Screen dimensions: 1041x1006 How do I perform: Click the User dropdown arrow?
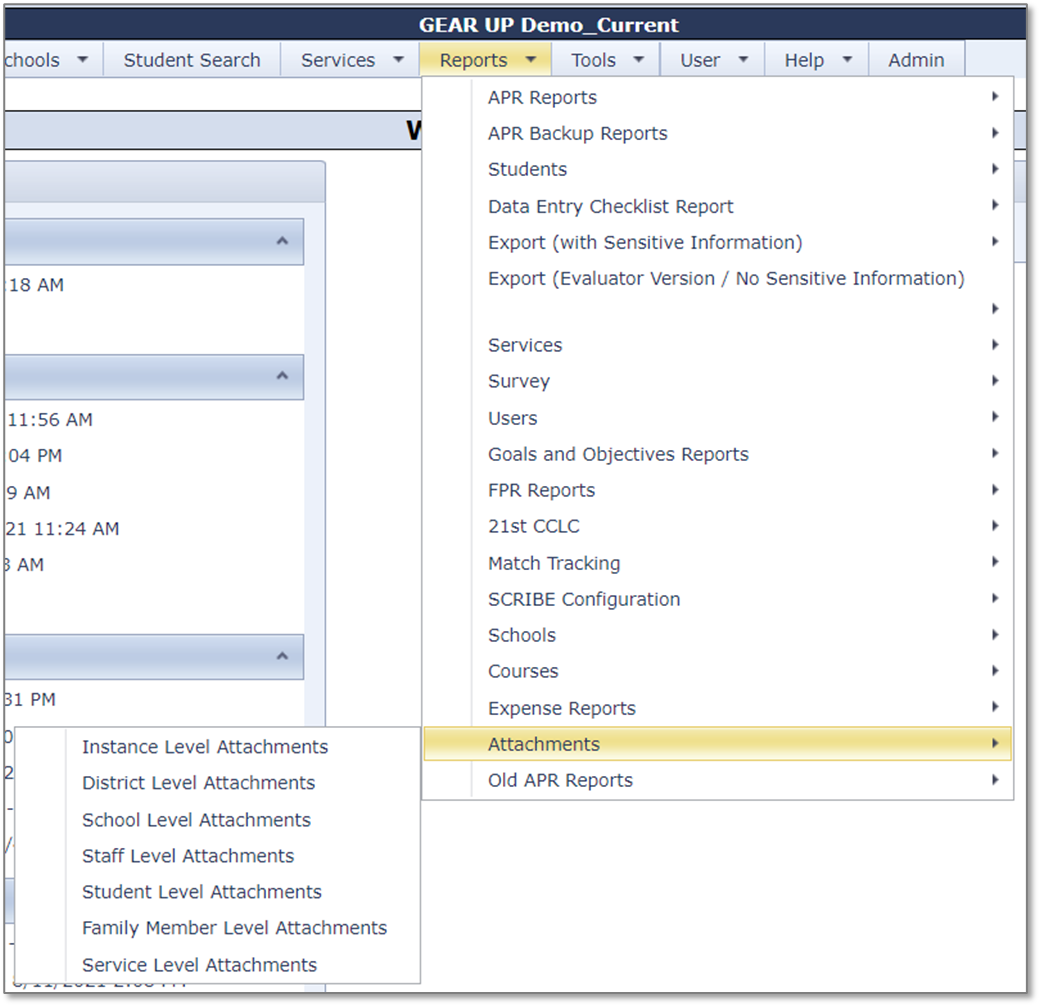click(x=744, y=60)
